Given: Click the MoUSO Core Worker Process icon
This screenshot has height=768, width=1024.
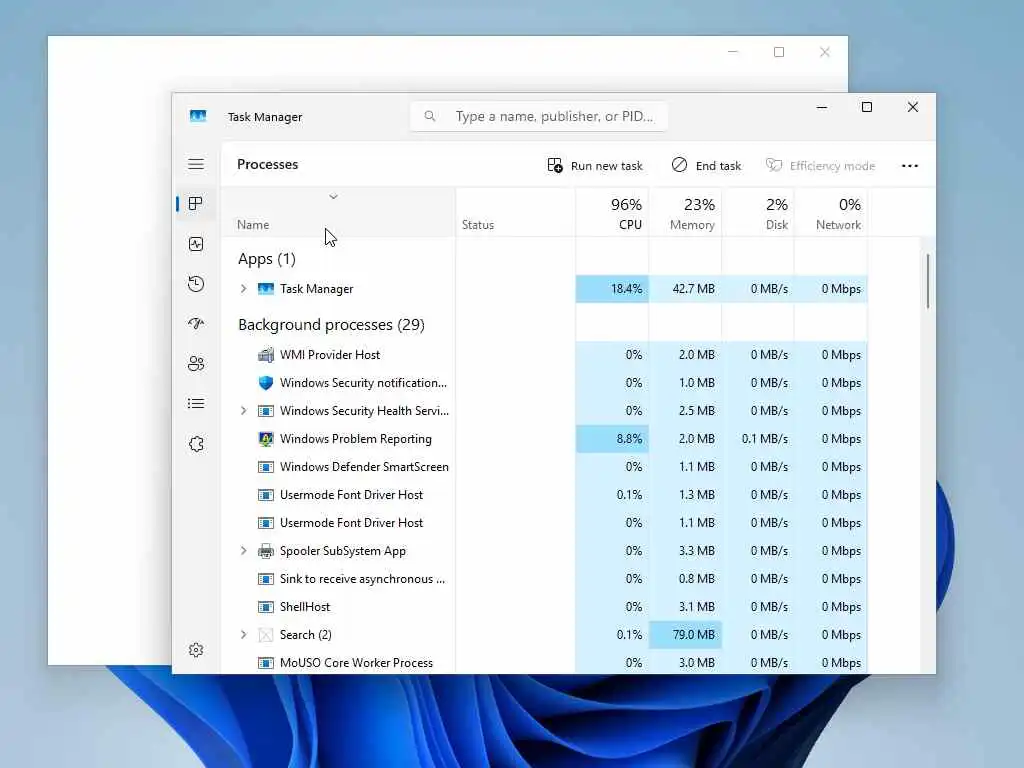Looking at the screenshot, I should (x=266, y=663).
